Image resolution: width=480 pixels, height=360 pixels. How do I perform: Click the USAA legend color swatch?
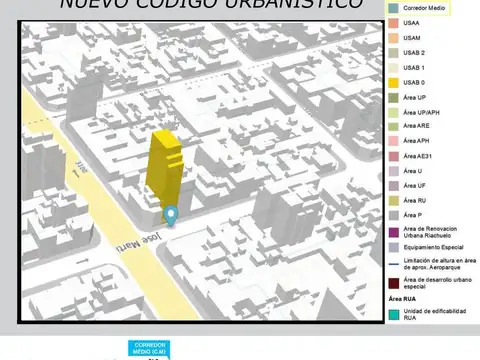pos(393,23)
